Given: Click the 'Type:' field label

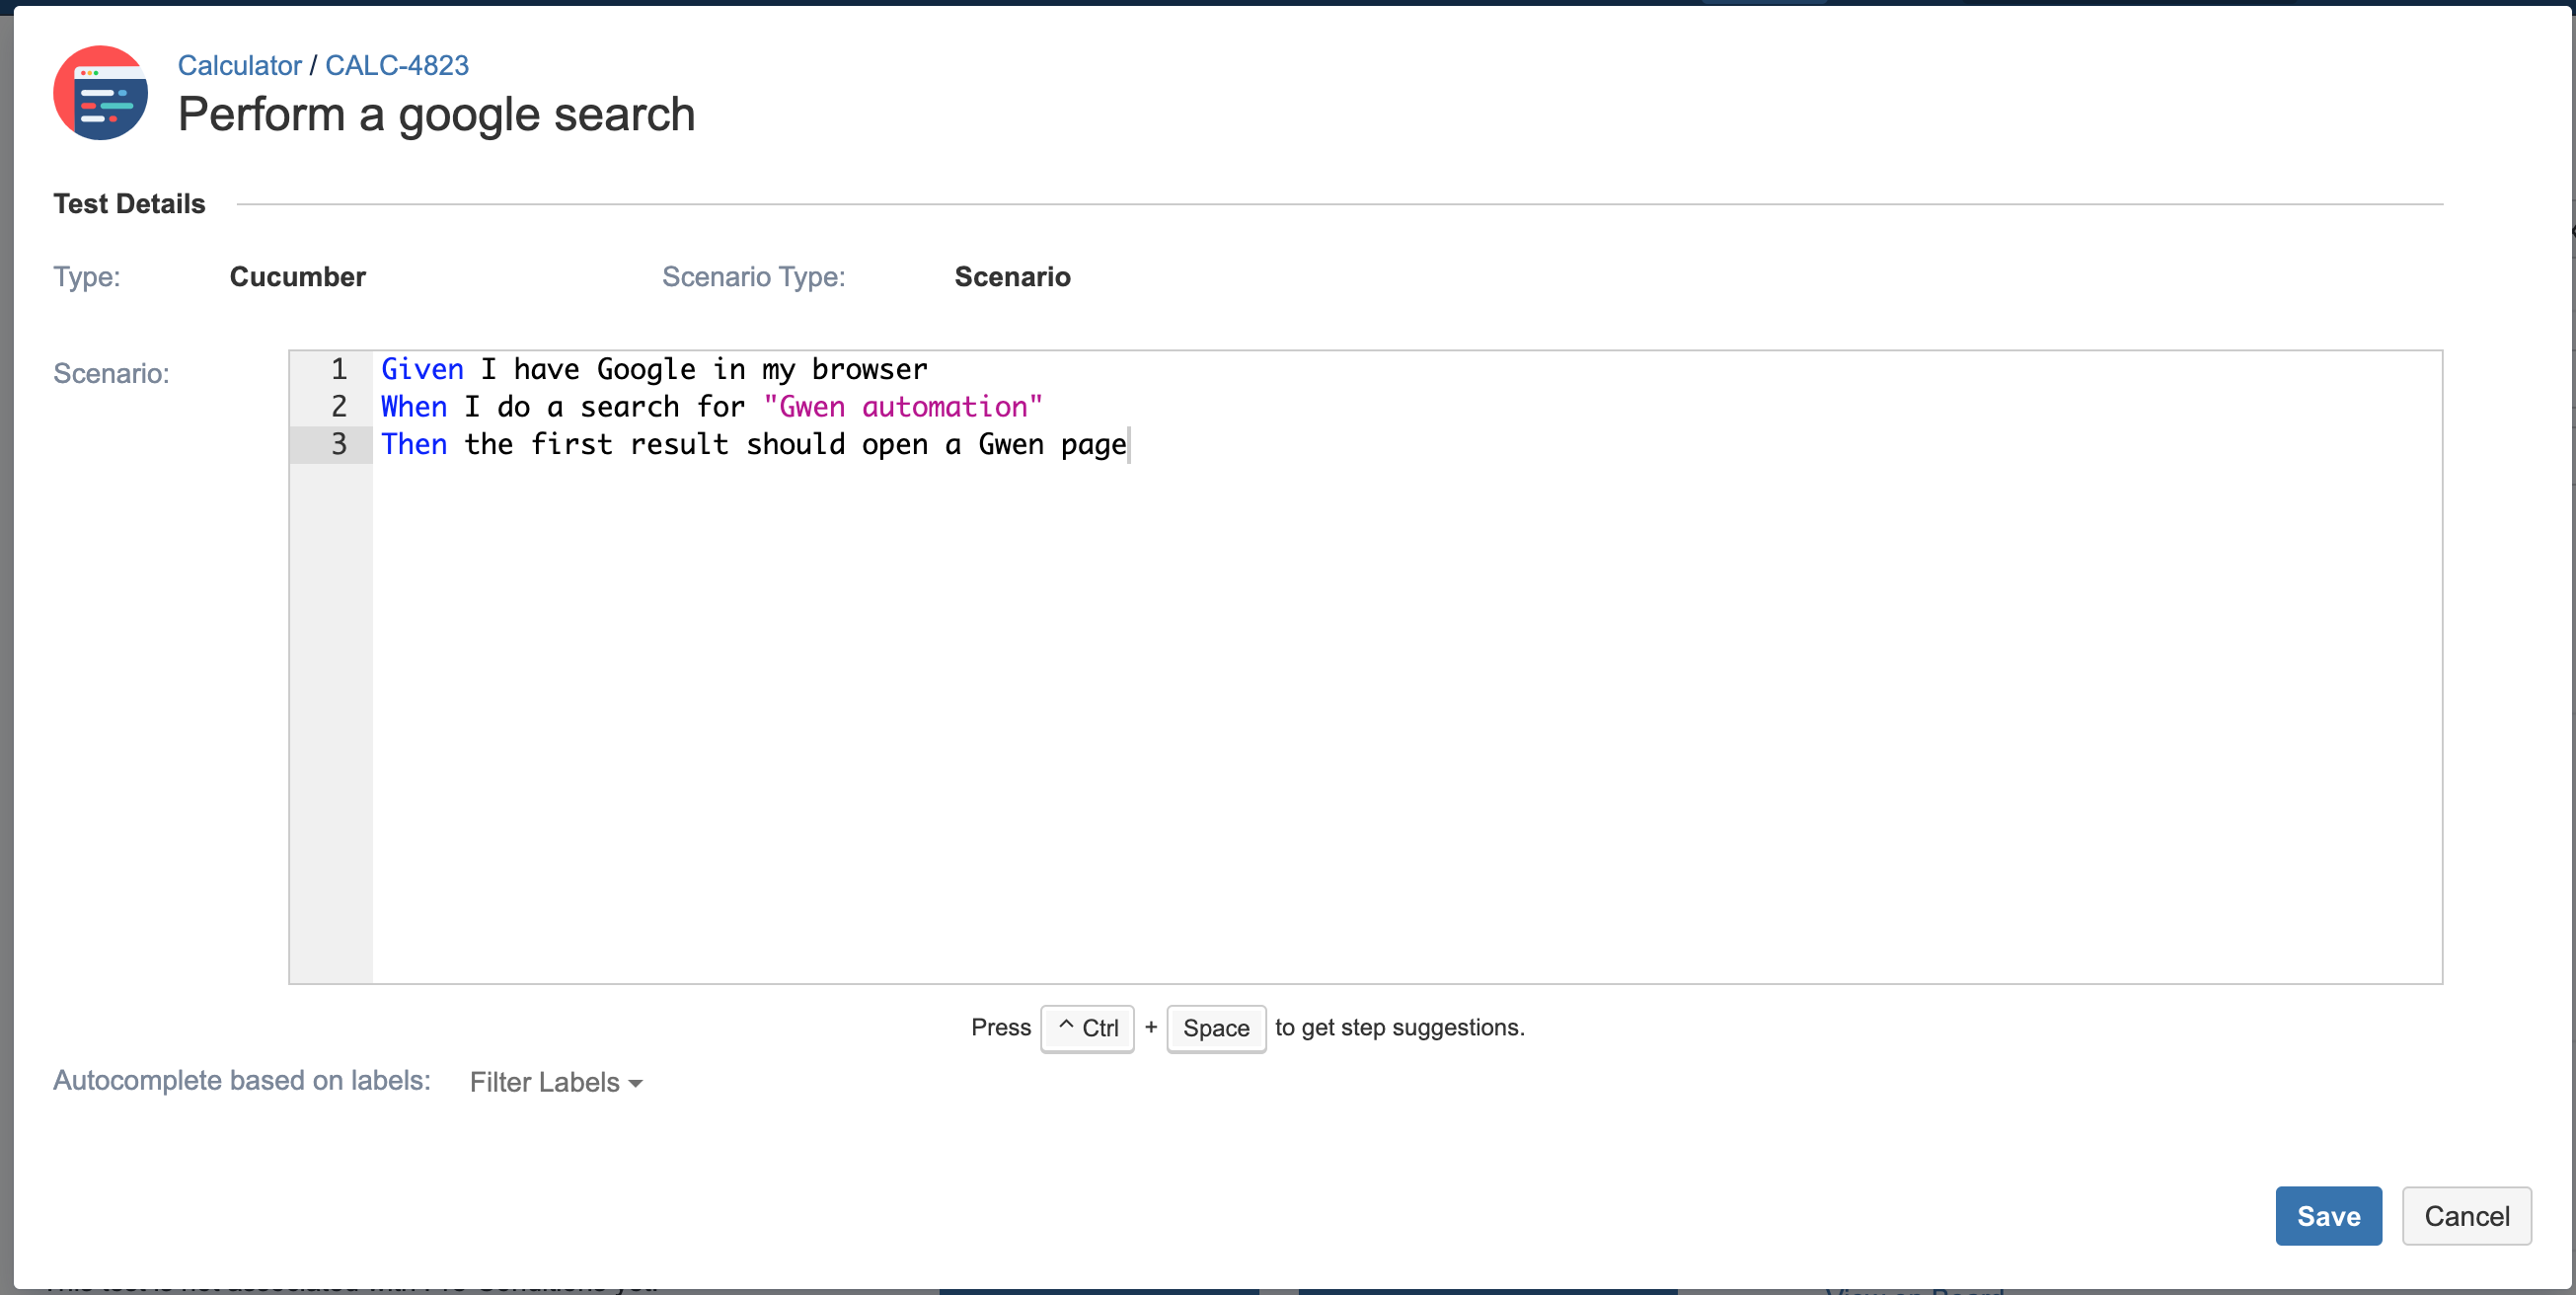Looking at the screenshot, I should pyautogui.click(x=87, y=277).
